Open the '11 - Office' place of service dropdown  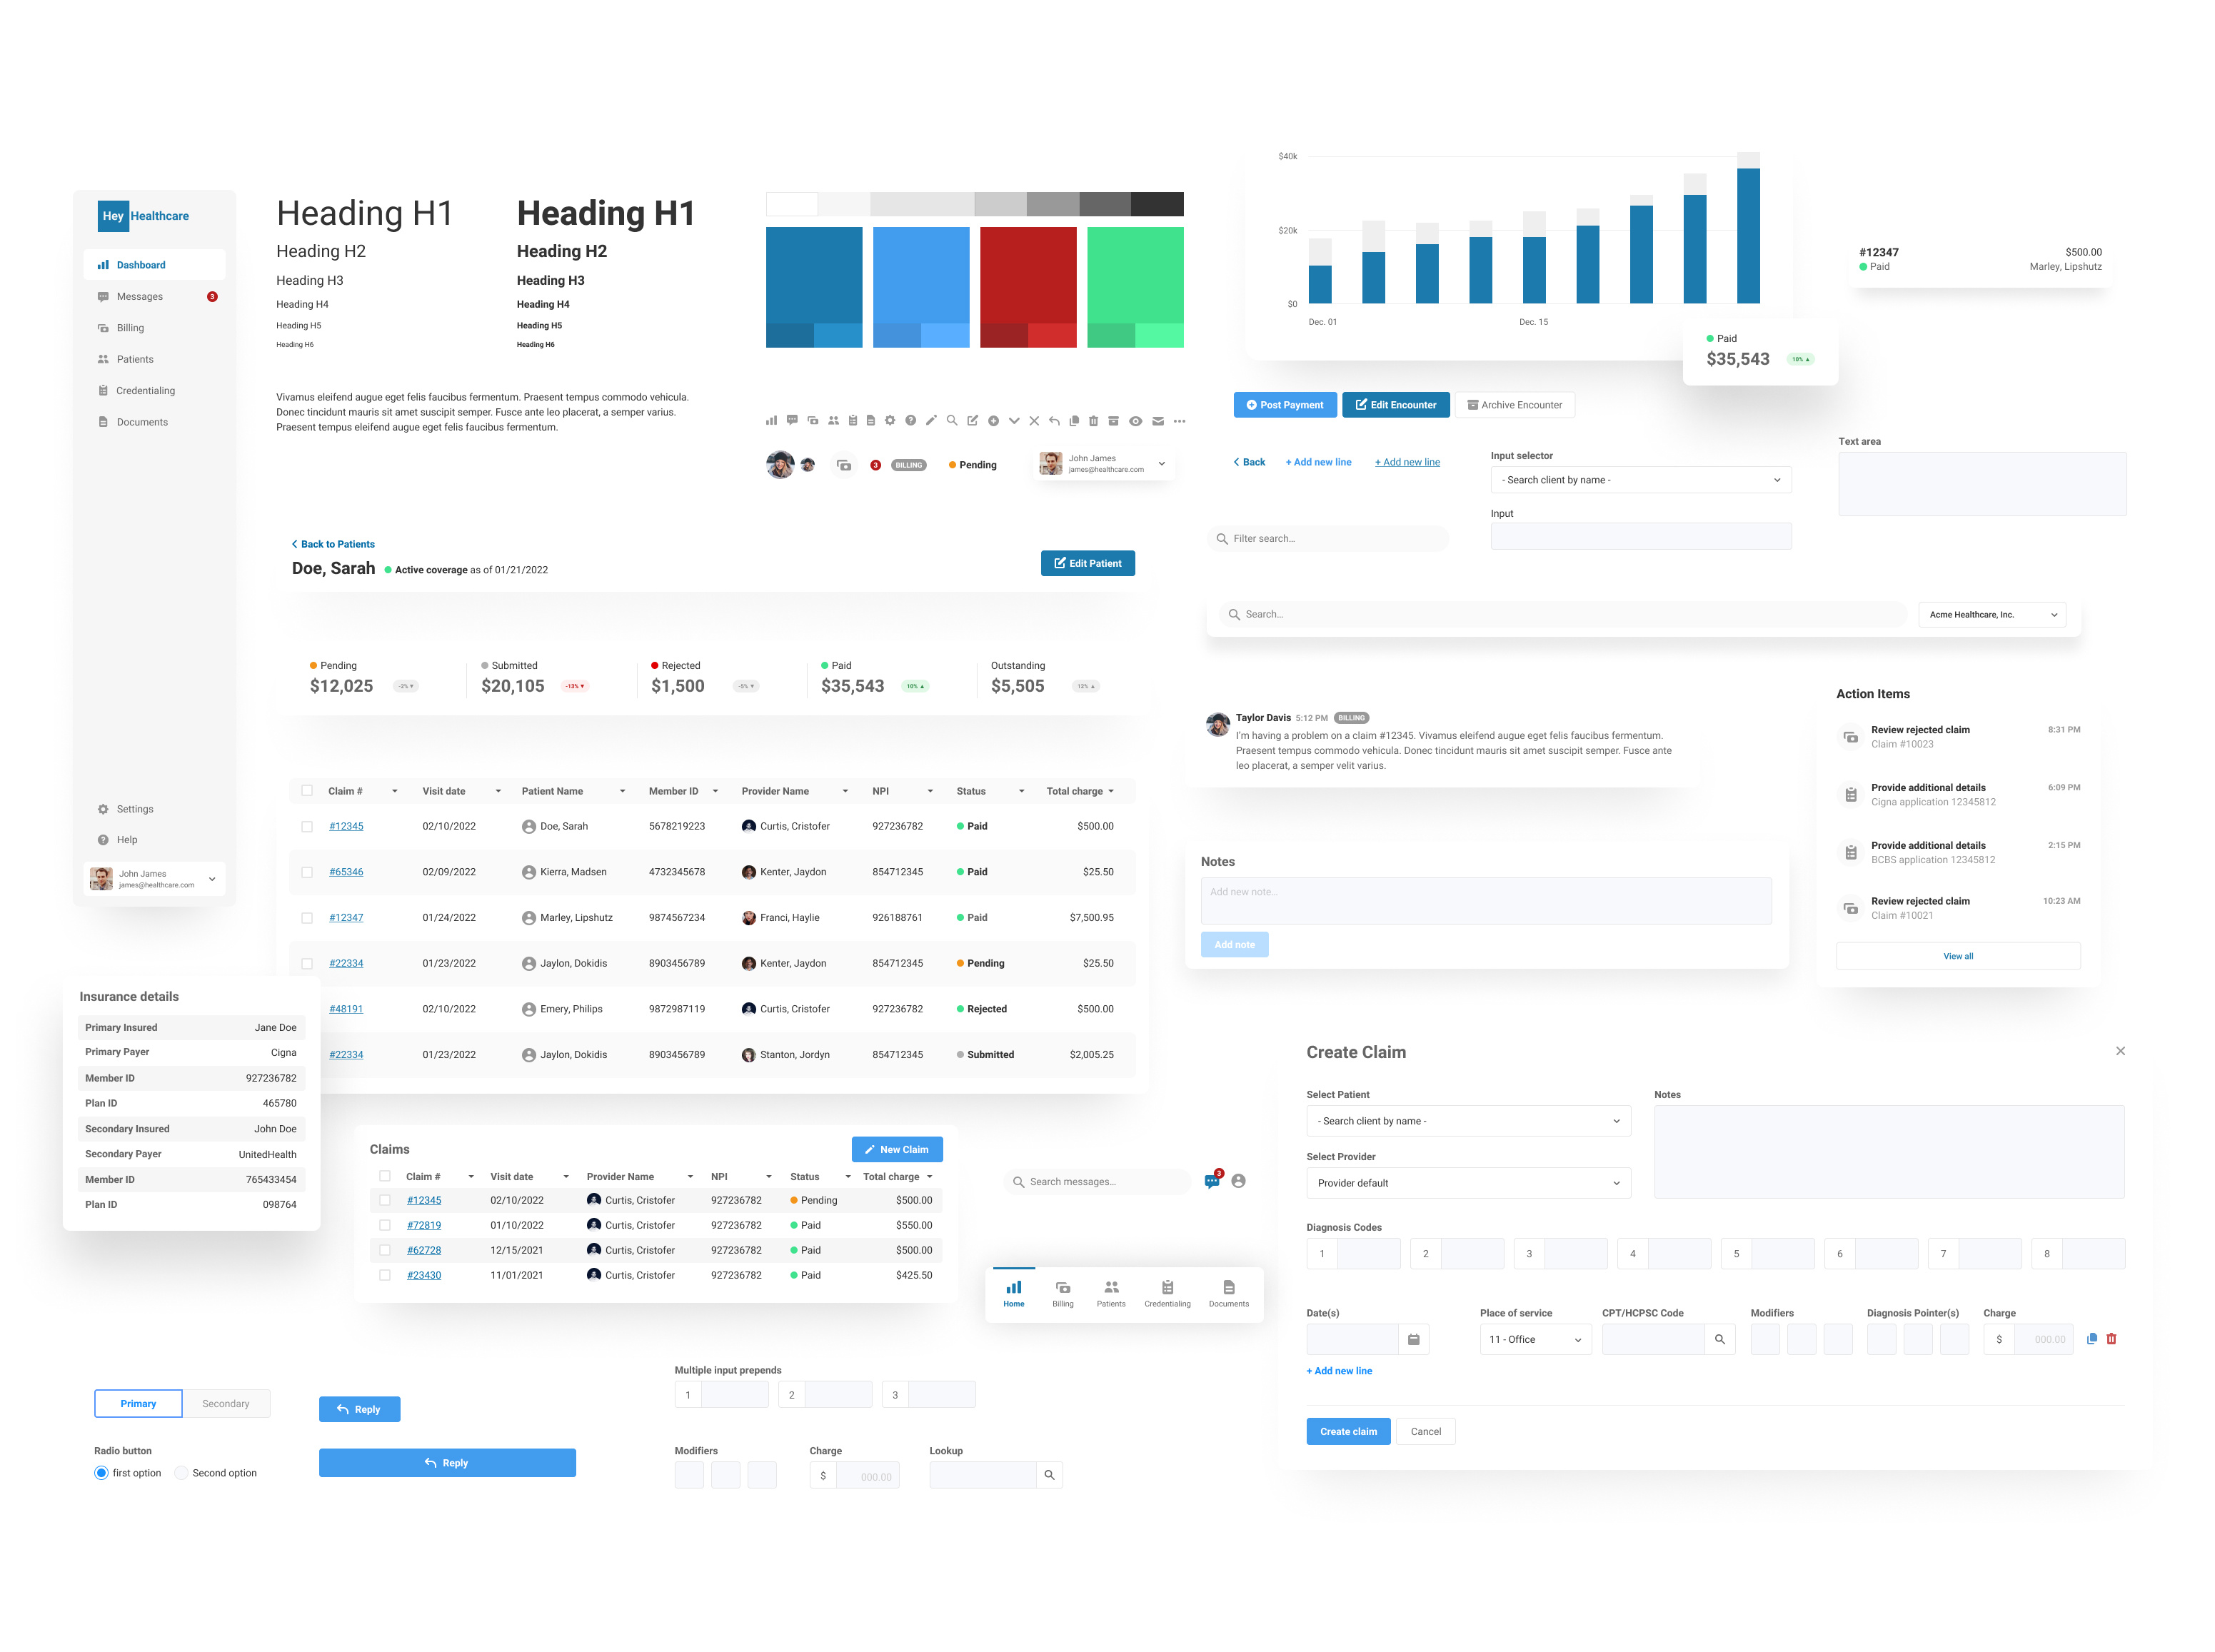point(1534,1339)
